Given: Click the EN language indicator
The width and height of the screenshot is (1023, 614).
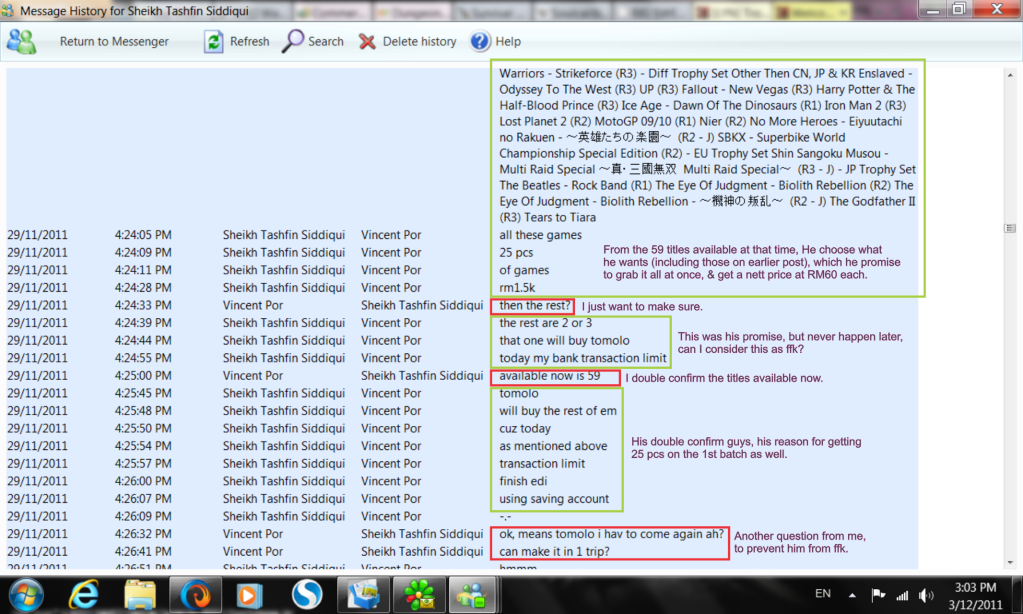Looking at the screenshot, I should (823, 594).
